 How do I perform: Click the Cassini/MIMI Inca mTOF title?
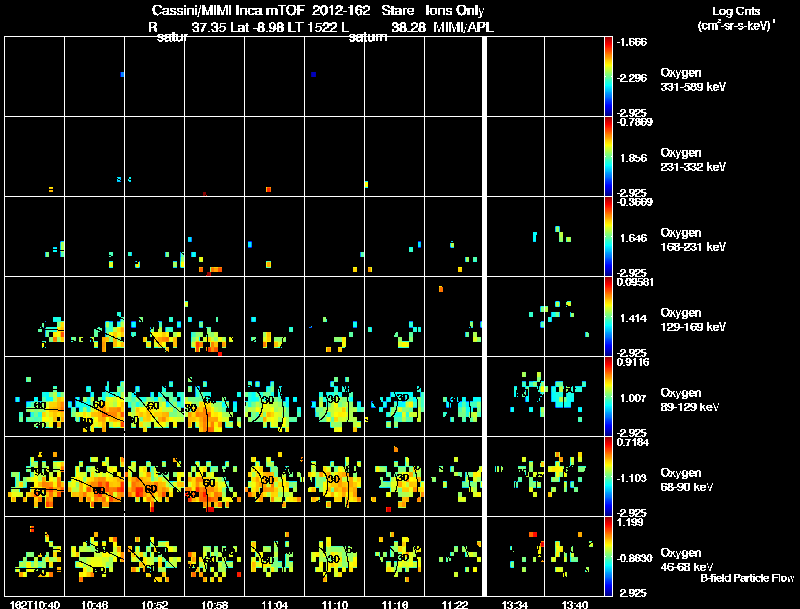coord(228,11)
